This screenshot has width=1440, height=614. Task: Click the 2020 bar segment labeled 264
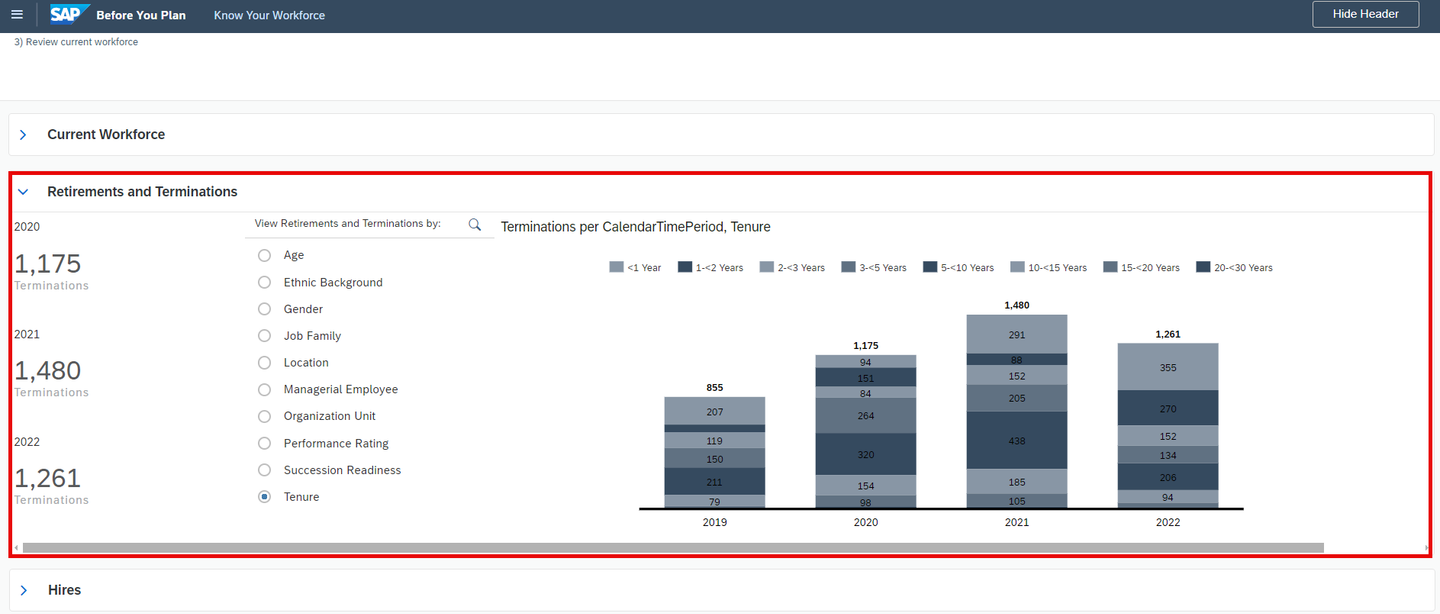(x=866, y=416)
